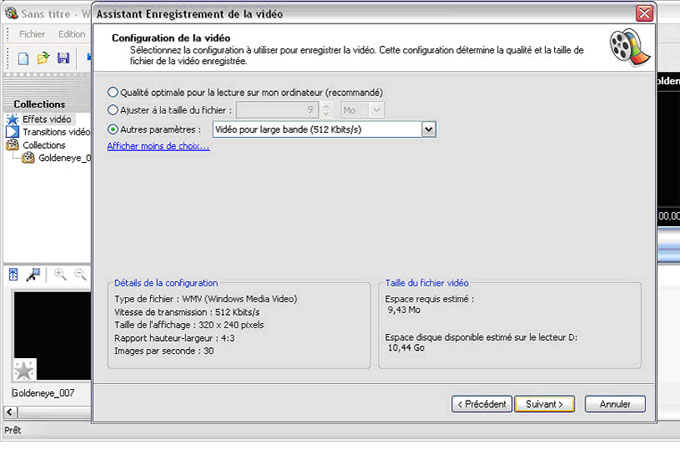
Task: Click the Open project folder icon
Action: pos(43,58)
